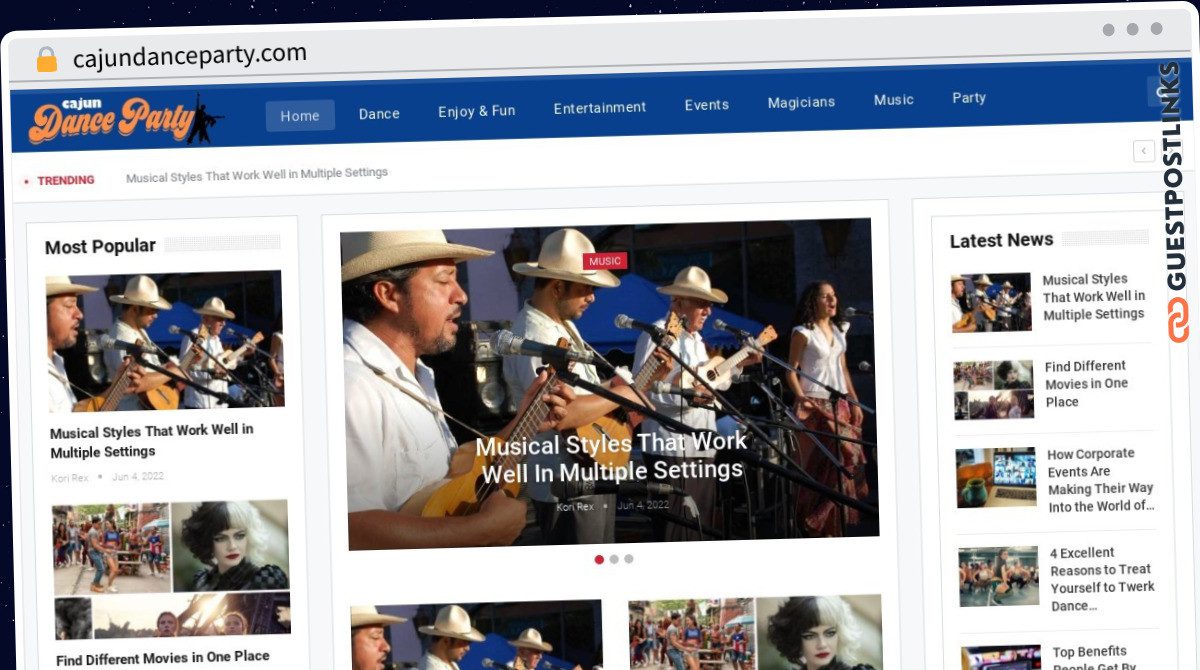Open the Events category
The image size is (1200, 670).
pyautogui.click(x=707, y=105)
